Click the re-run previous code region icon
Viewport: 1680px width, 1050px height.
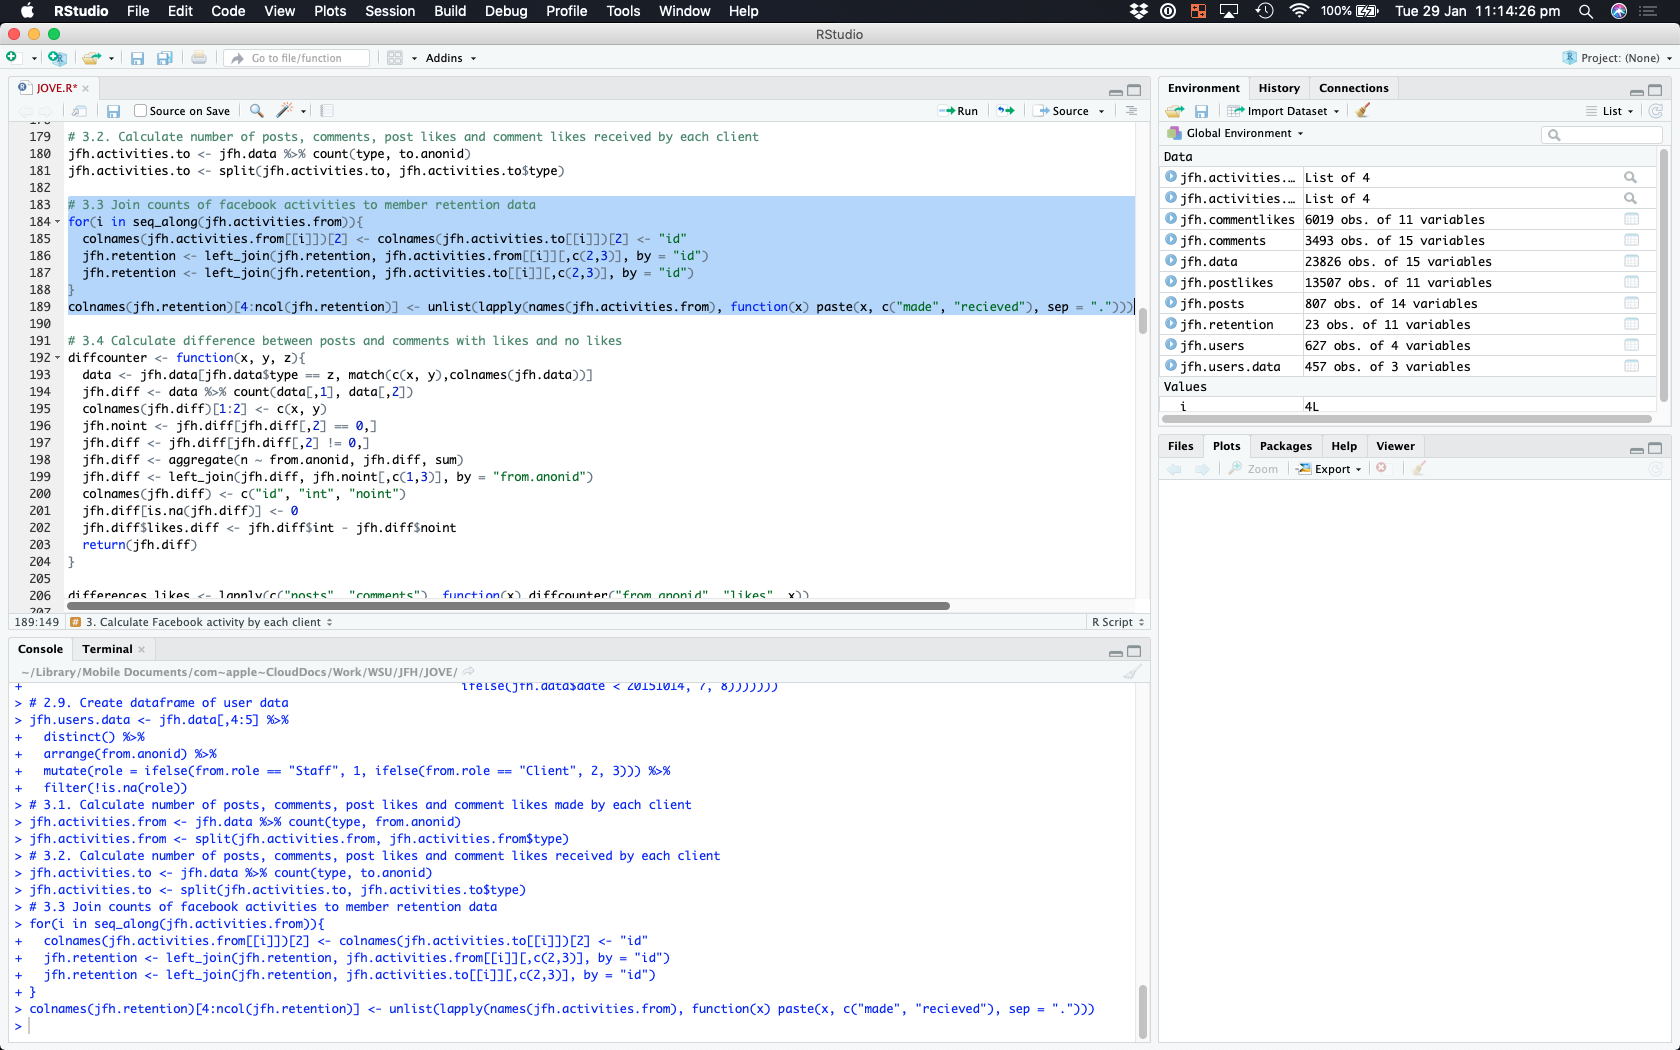click(1006, 111)
